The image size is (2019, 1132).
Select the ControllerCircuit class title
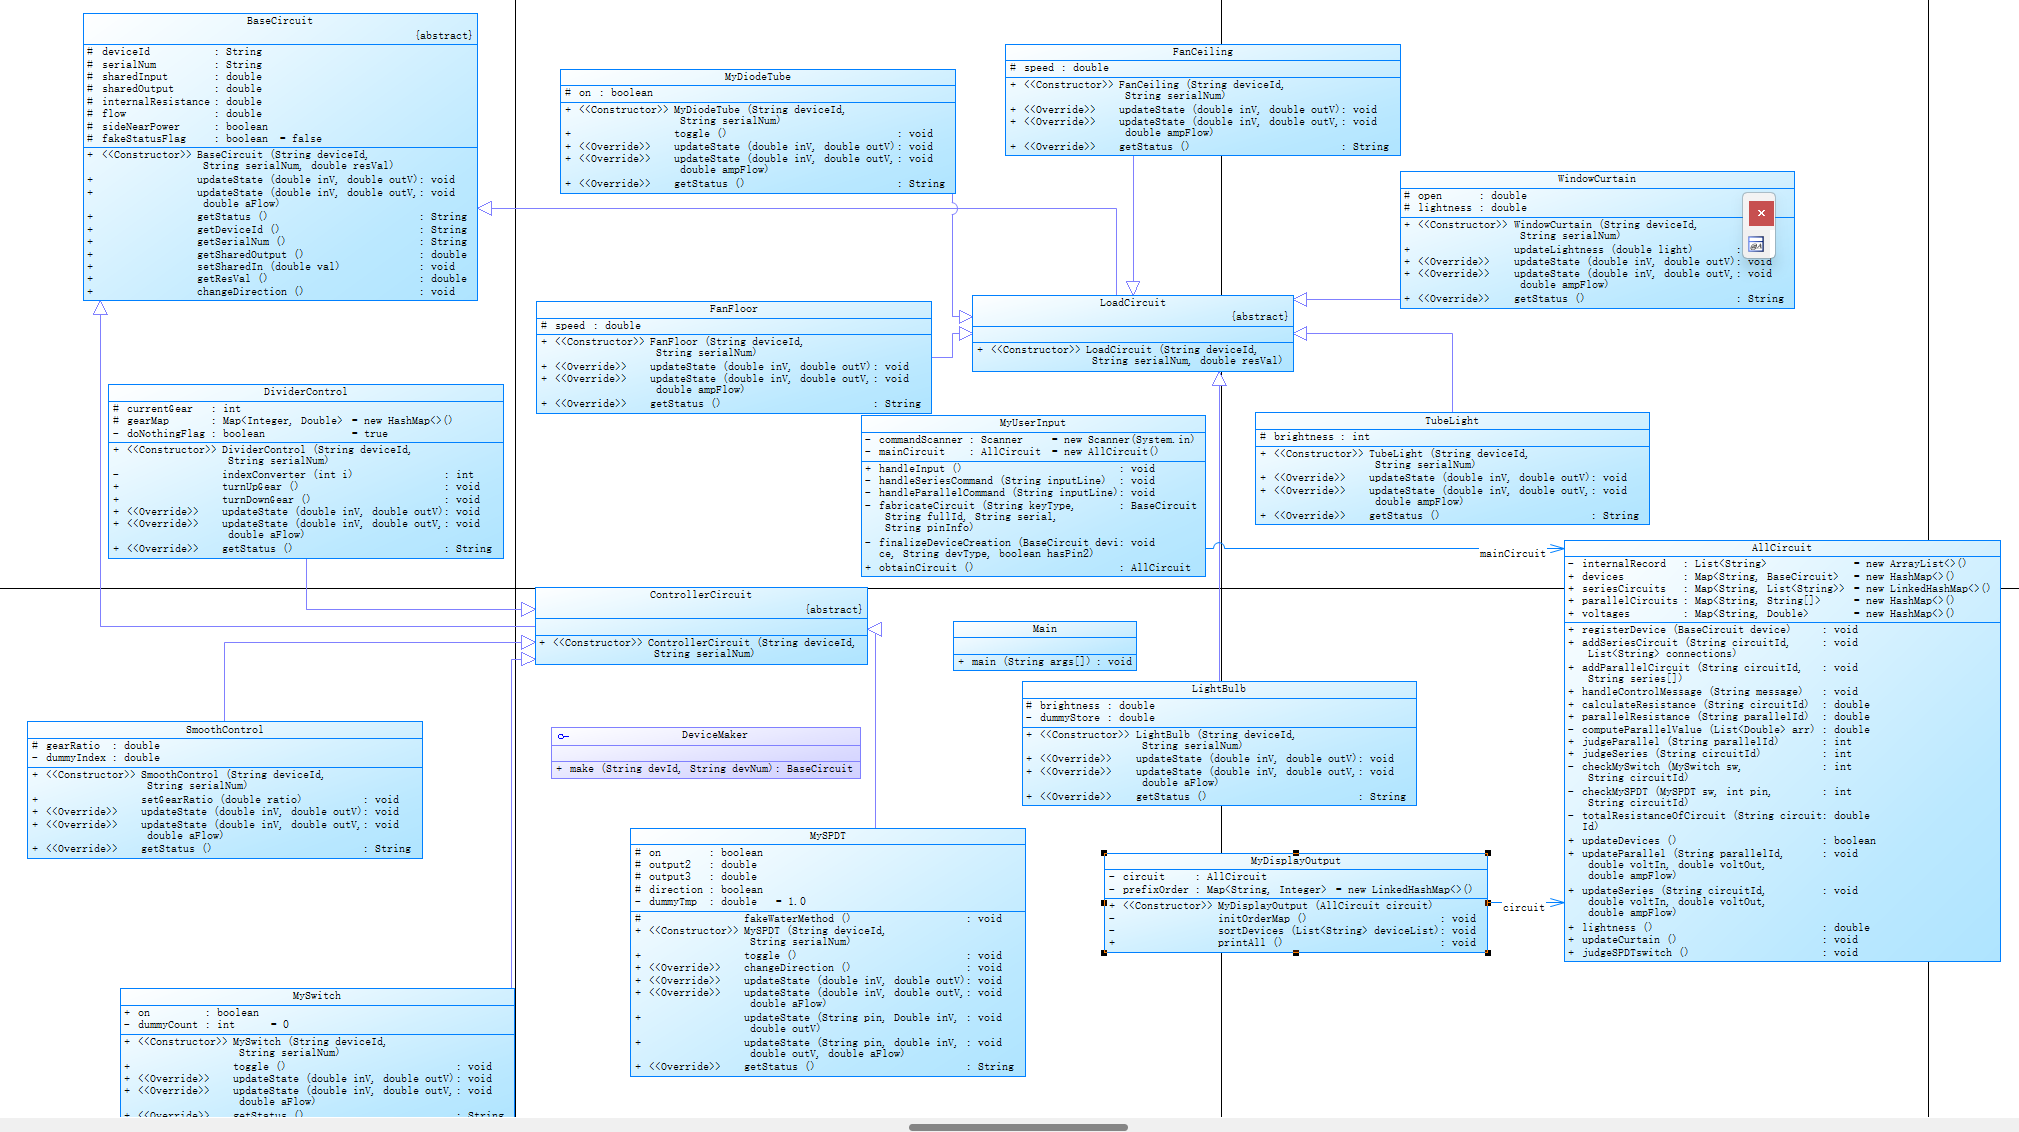[x=701, y=595]
